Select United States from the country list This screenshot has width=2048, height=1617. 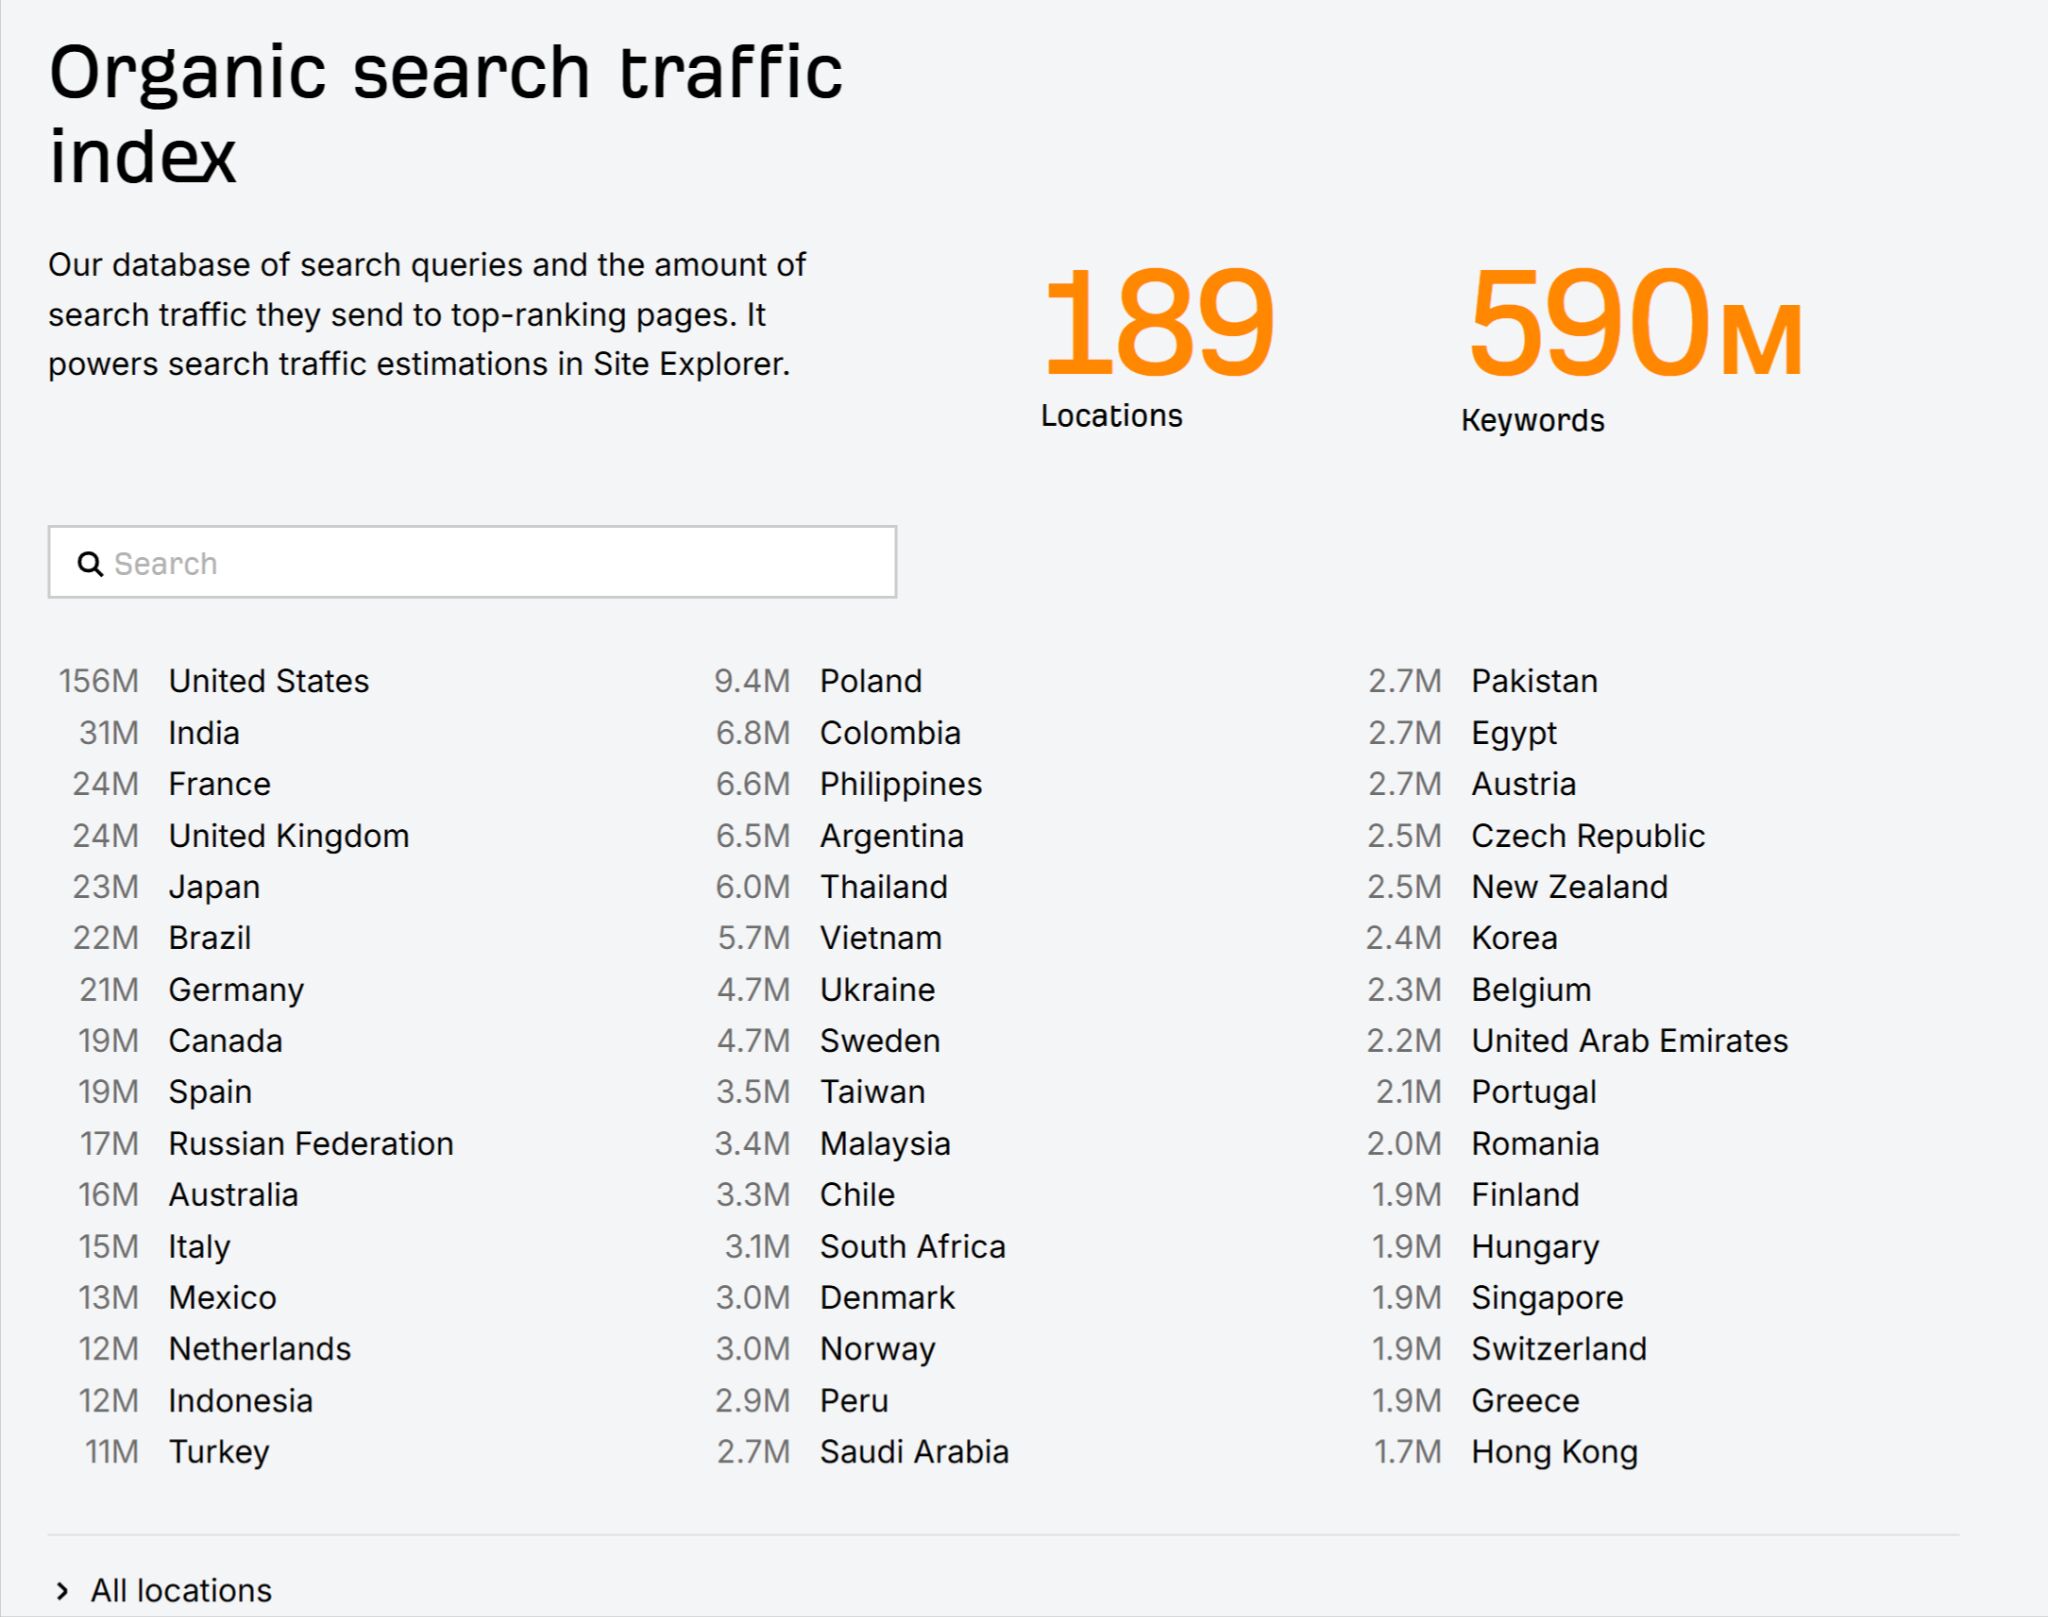(x=269, y=681)
